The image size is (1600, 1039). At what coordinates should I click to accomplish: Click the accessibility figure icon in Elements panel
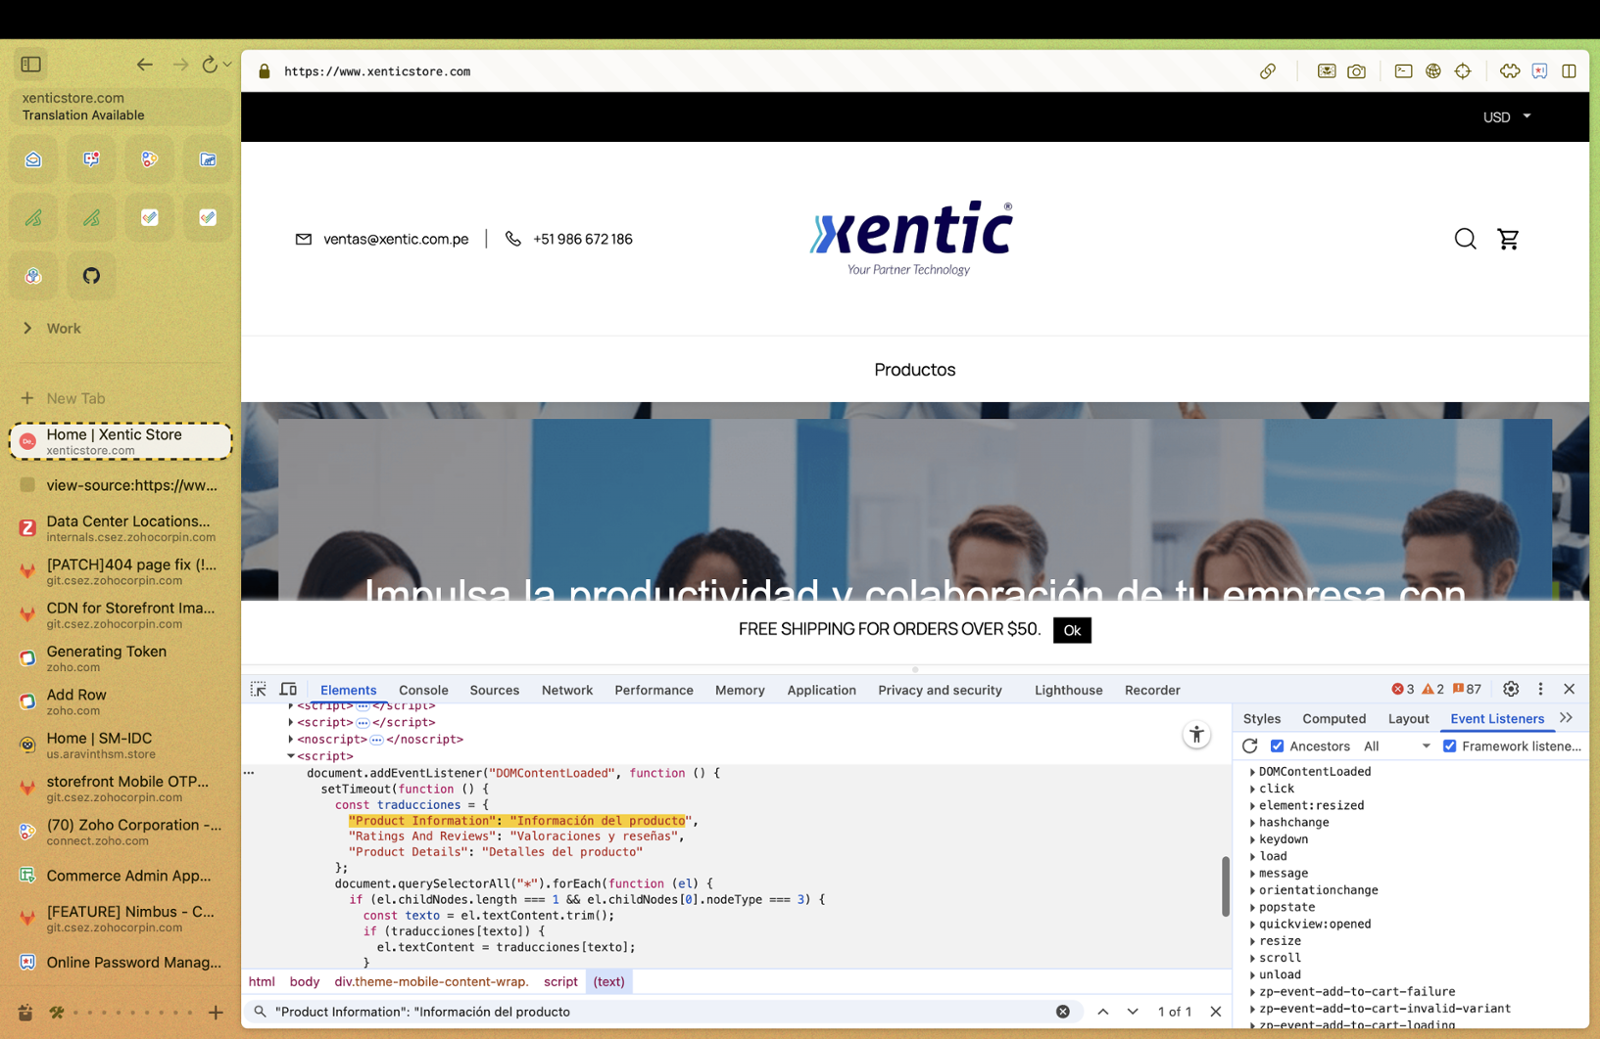click(x=1196, y=735)
